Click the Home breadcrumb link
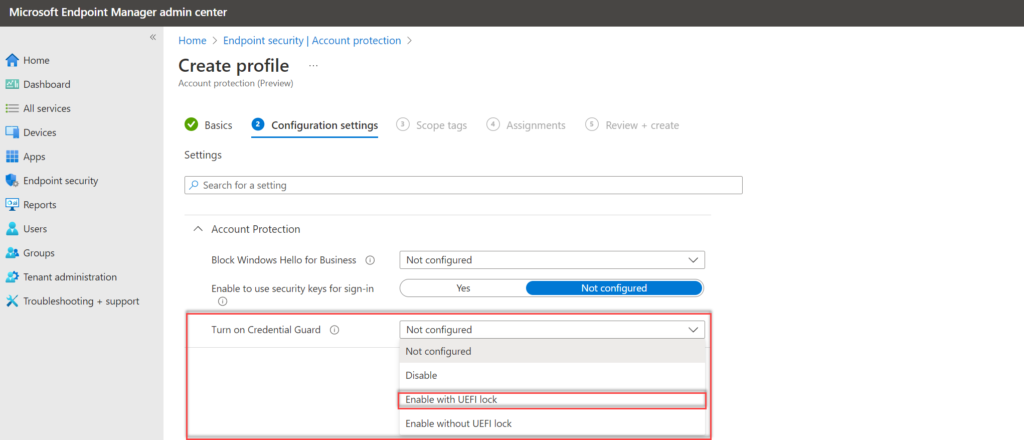The width and height of the screenshot is (1024, 440). coord(192,40)
